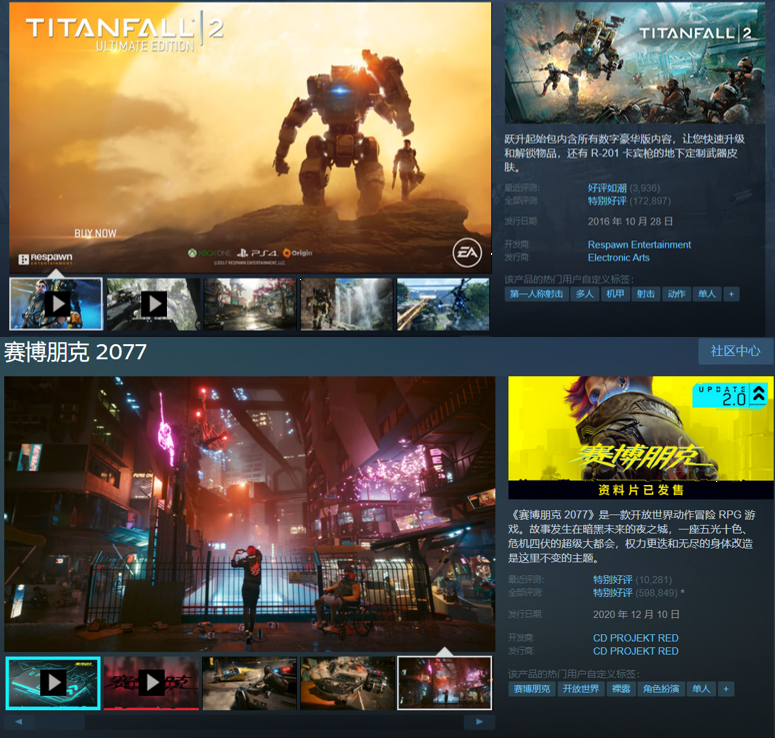
Task: Select the 射击 tag
Action: 646,294
